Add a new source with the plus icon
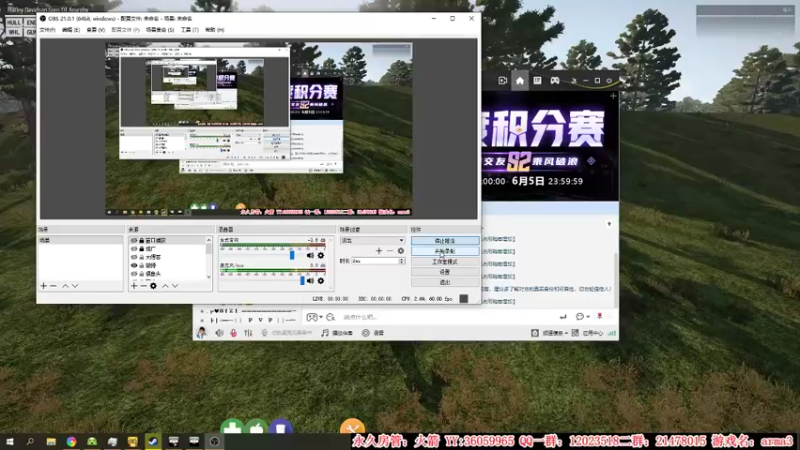The height and width of the screenshot is (450, 800). coord(134,286)
